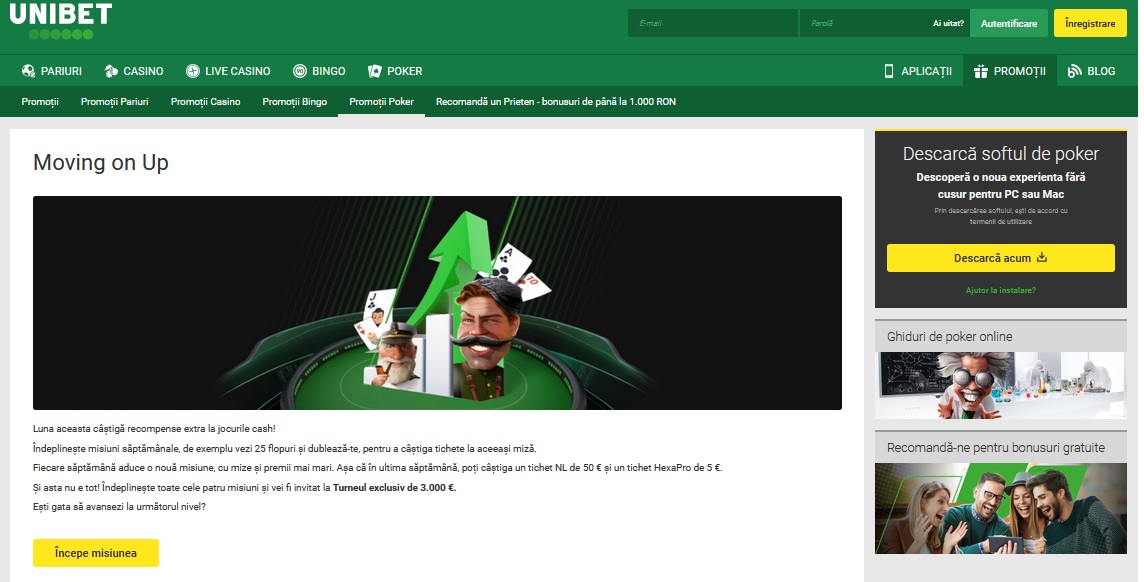Open the Moving on Up banner image
1144x582 pixels.
click(437, 303)
